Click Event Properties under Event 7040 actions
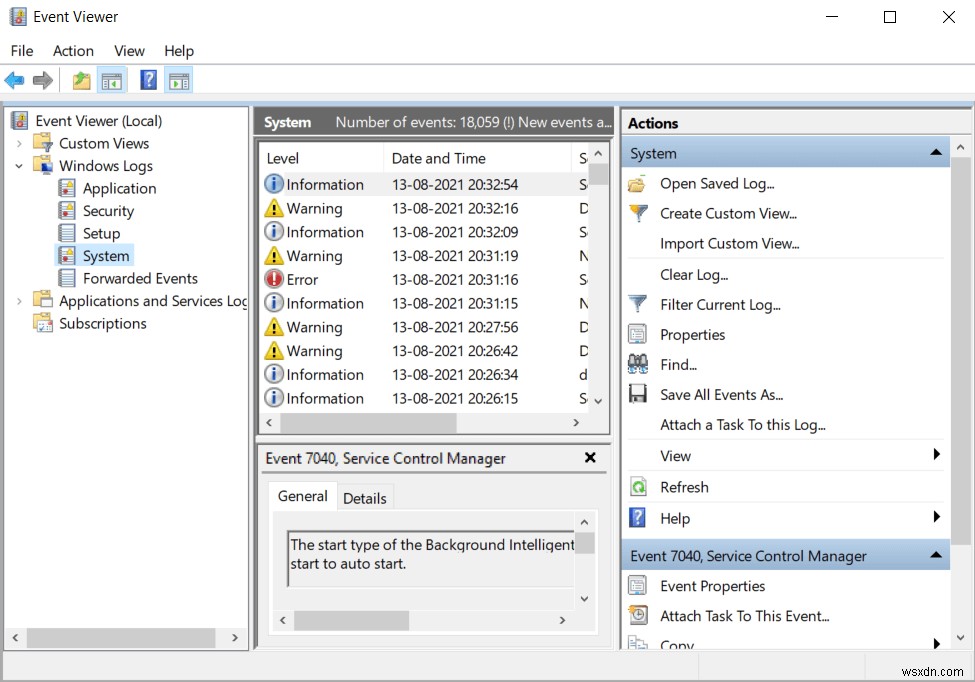975x682 pixels. click(712, 585)
